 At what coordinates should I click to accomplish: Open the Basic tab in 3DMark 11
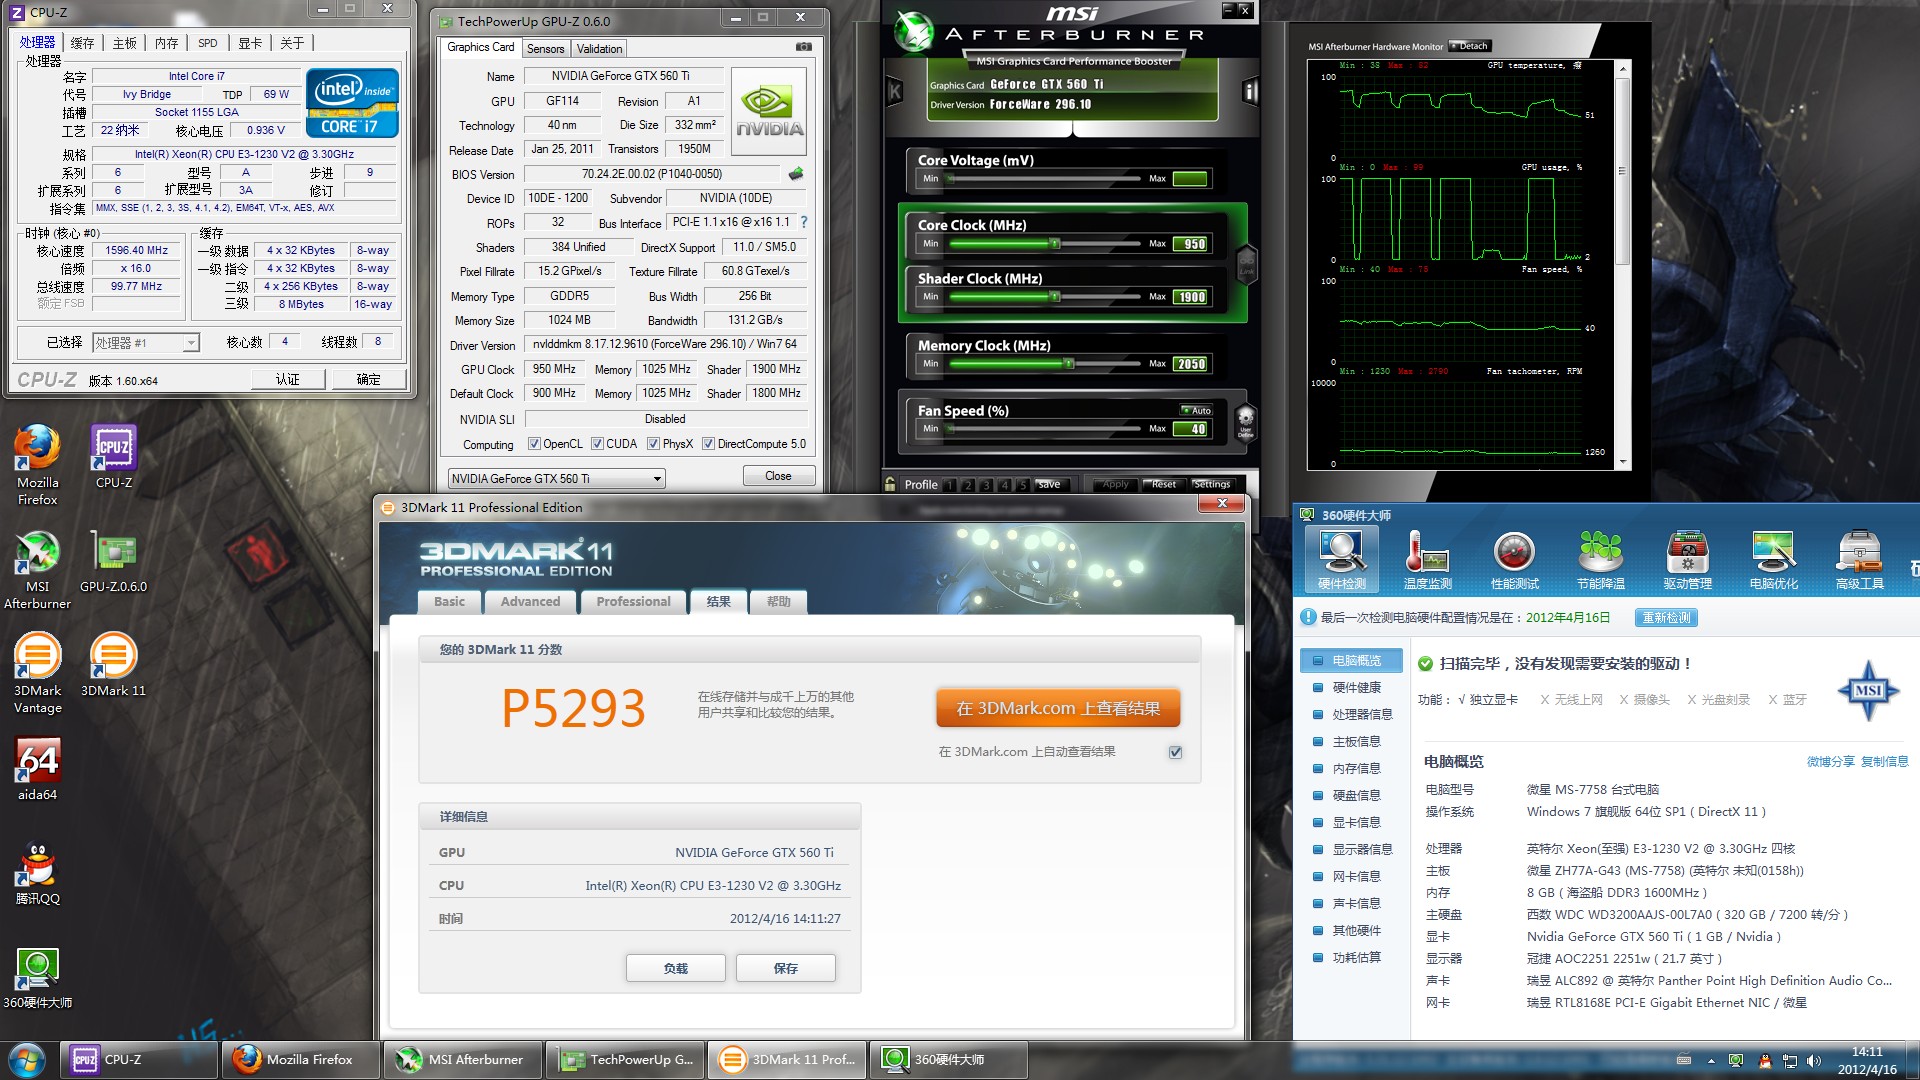click(449, 601)
